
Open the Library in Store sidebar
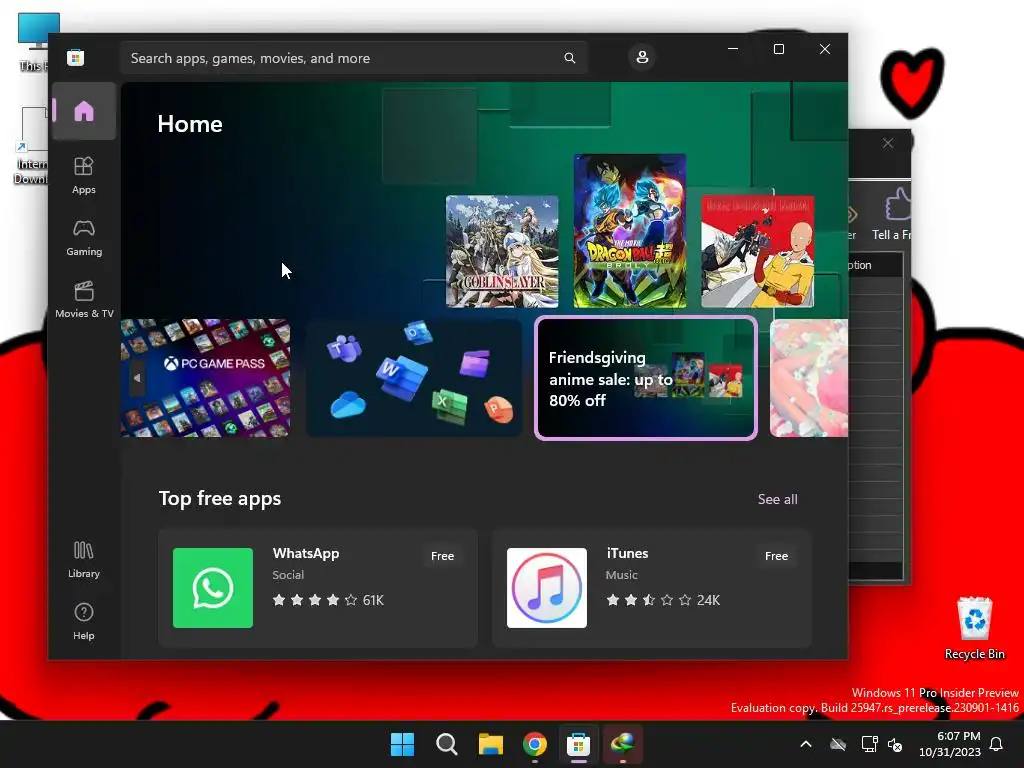pos(84,559)
